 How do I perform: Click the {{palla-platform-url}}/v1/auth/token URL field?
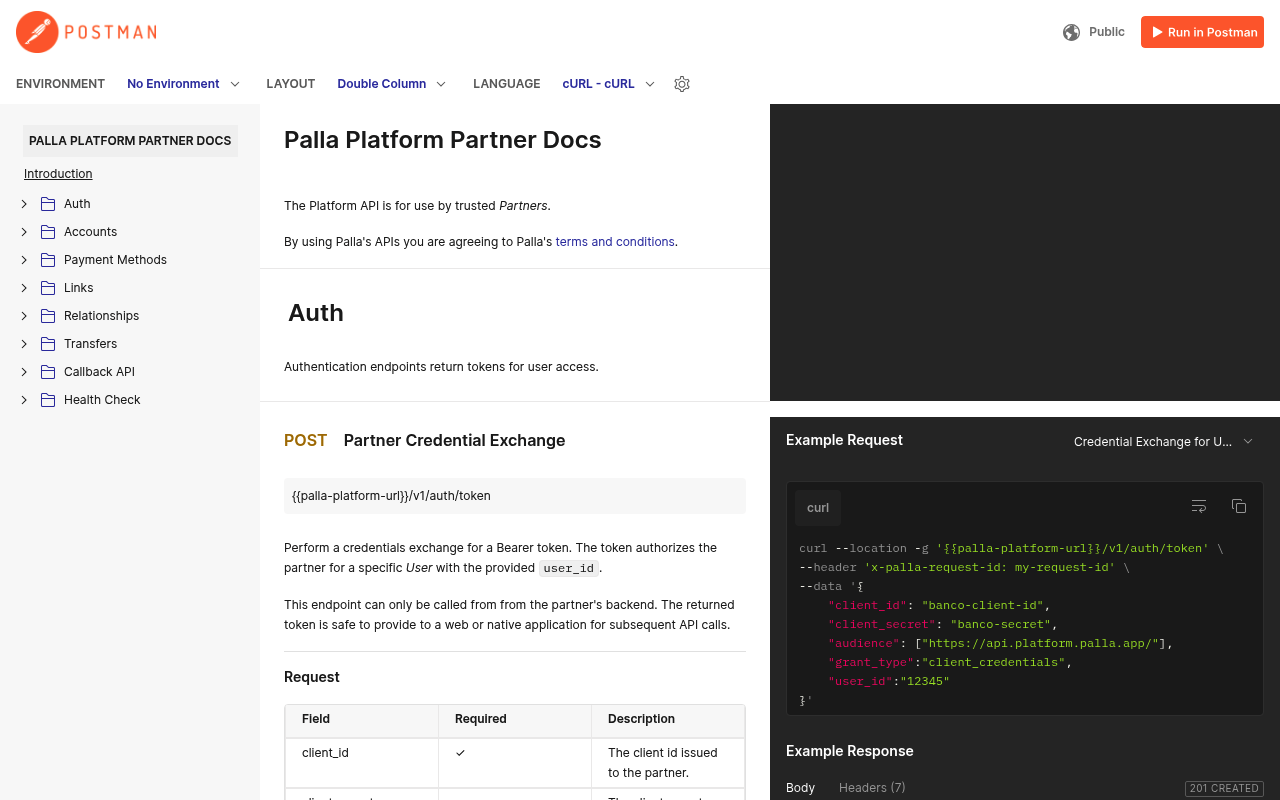click(x=515, y=496)
